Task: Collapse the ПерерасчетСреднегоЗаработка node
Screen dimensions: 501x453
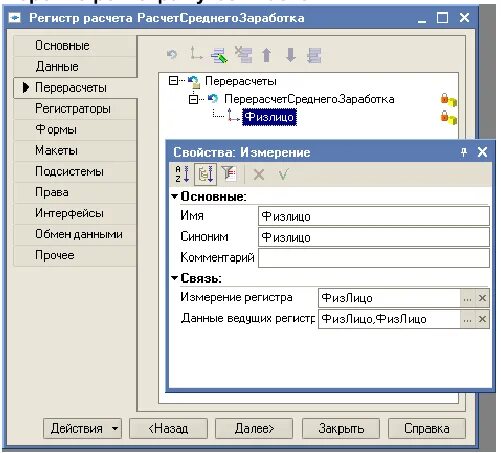Action: [x=193, y=99]
